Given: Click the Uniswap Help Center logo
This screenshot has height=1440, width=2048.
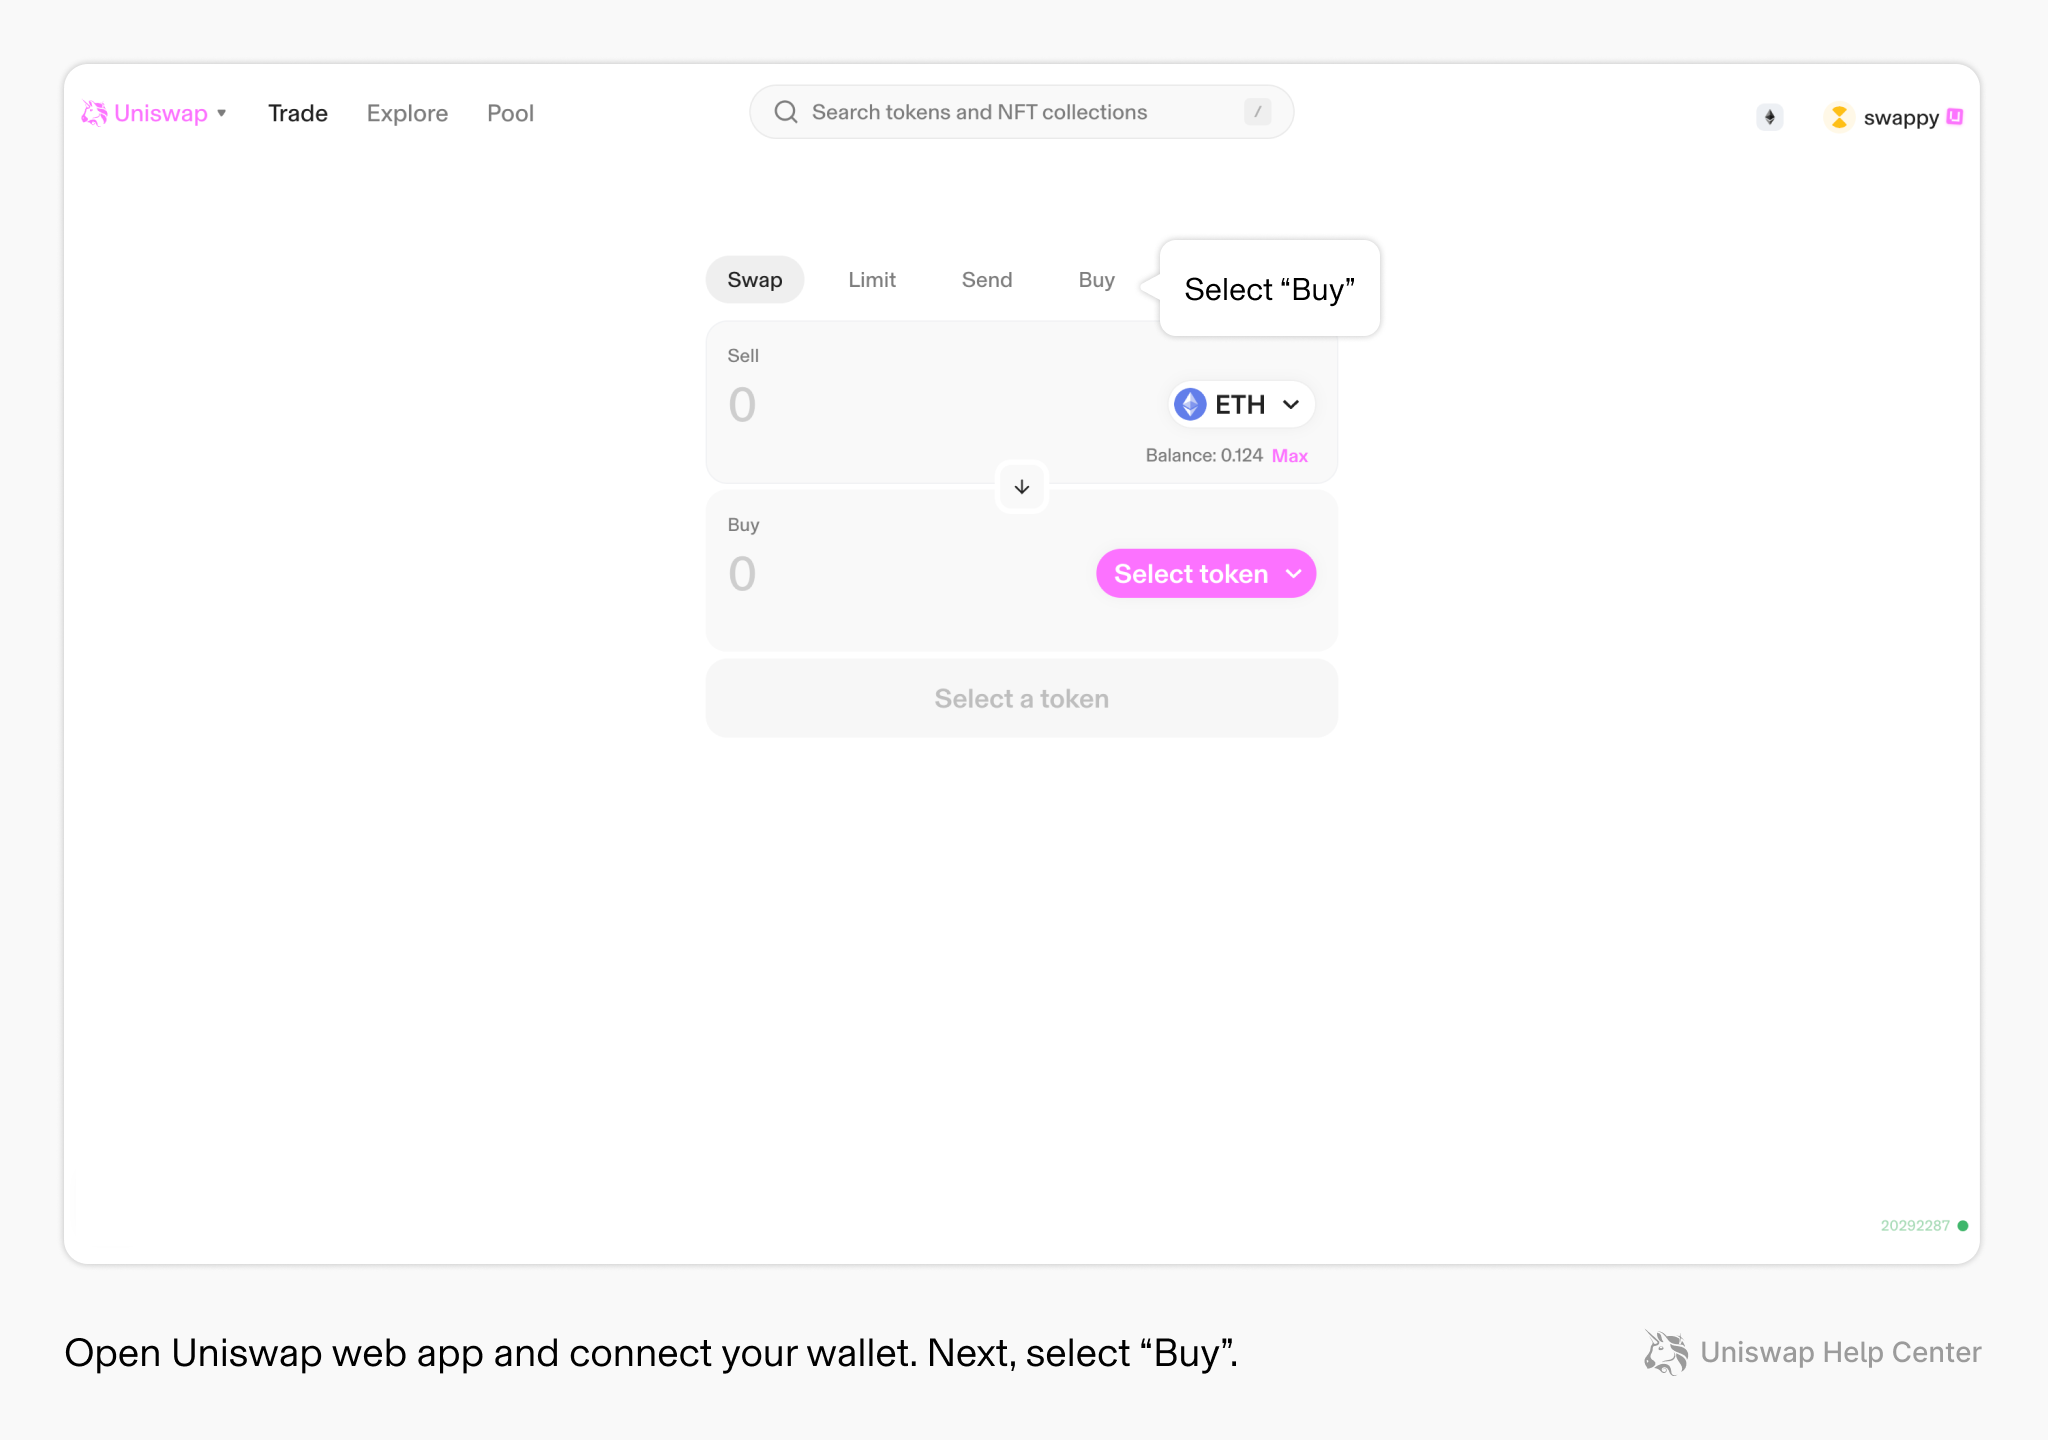Looking at the screenshot, I should click(1813, 1352).
